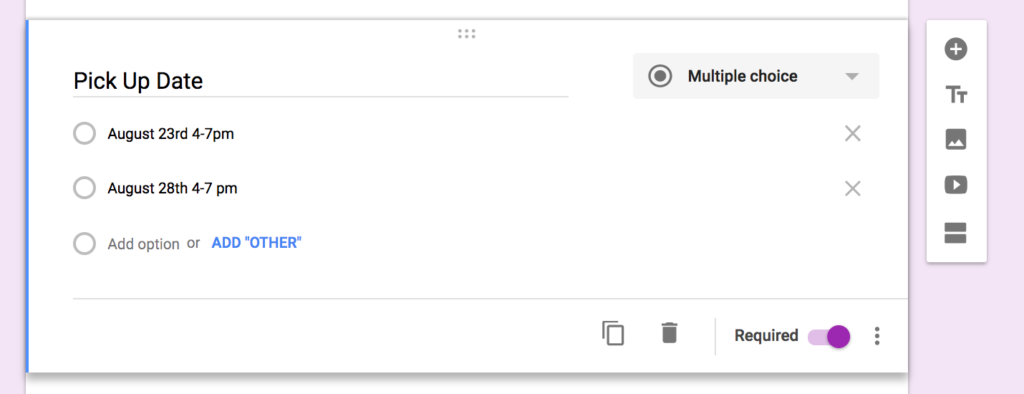Delete question with the trash icon

pos(669,333)
